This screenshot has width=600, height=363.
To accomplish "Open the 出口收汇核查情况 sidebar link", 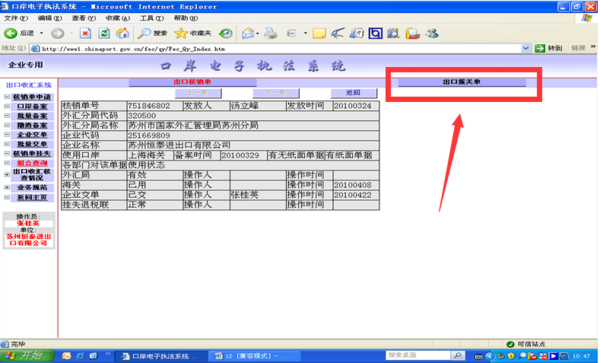I will pos(32,175).
